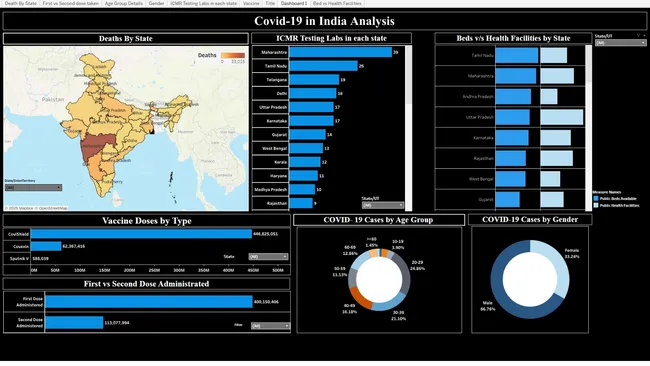The height and width of the screenshot is (366, 650).
Task: Click the '400,150,406' first dose value
Action: point(266,302)
